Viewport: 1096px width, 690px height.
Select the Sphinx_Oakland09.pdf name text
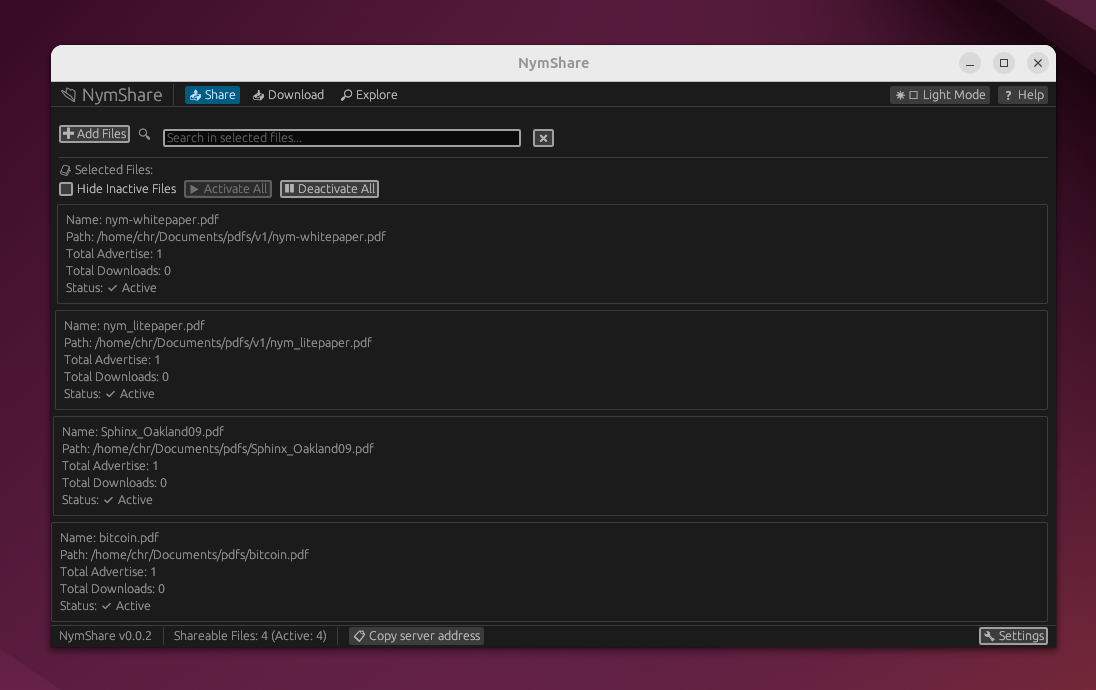click(x=143, y=432)
